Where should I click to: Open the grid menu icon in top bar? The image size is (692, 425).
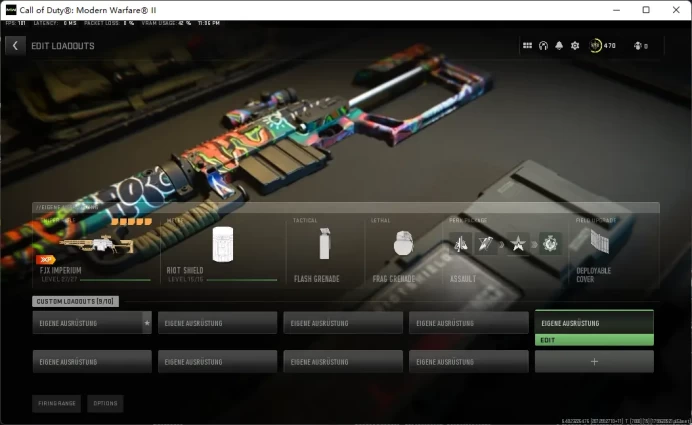[x=527, y=45]
